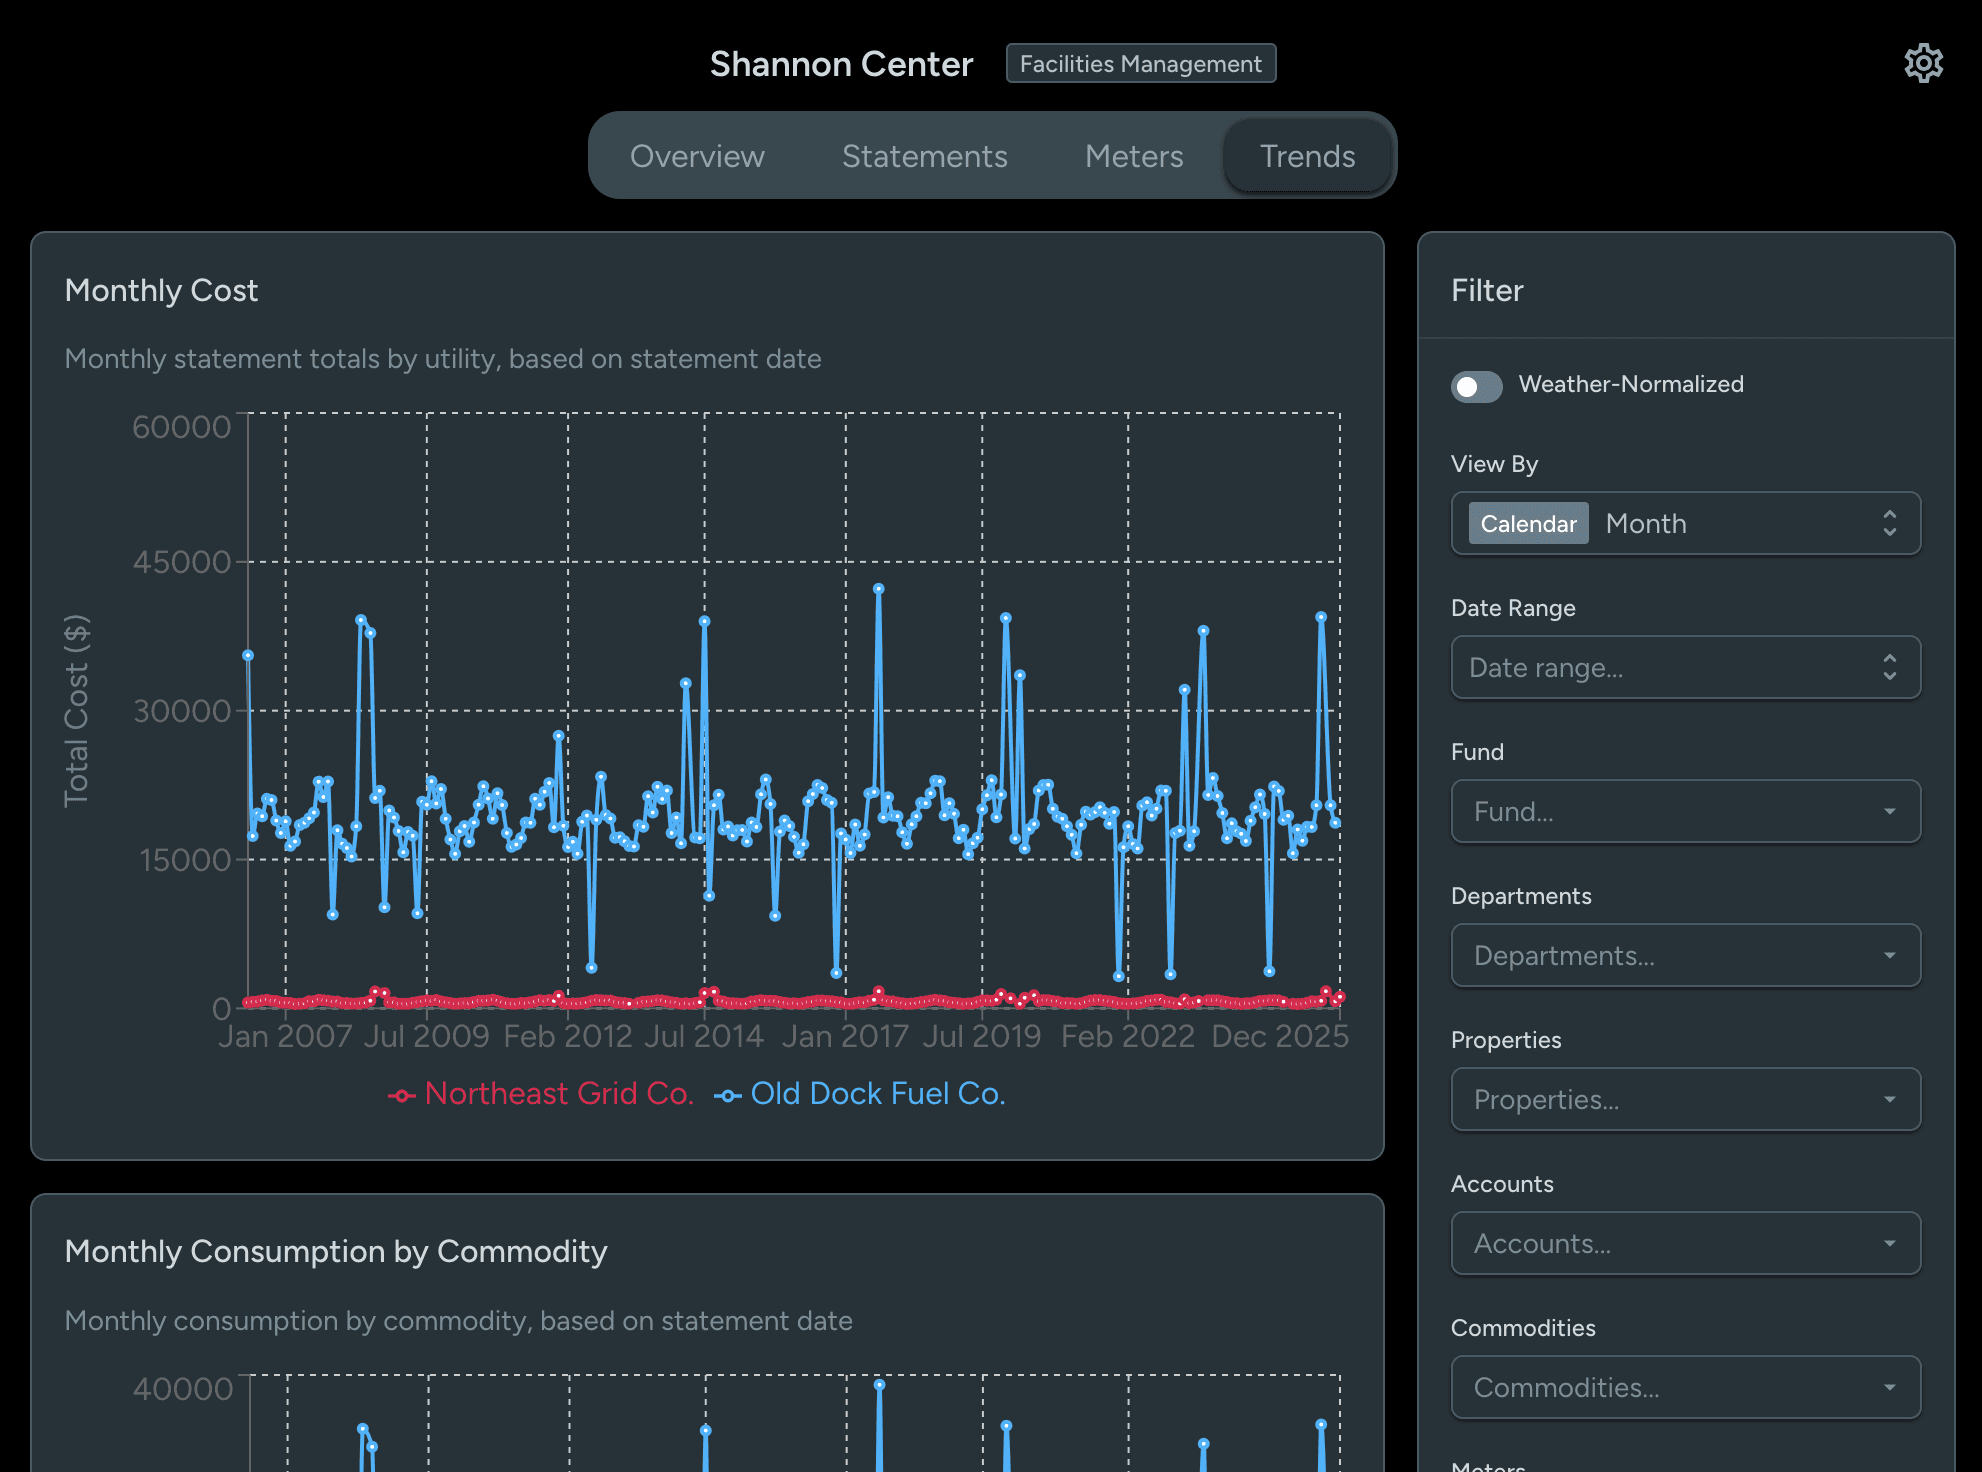Open the Accounts dropdown
Screen dimensions: 1982x1472
(1685, 1243)
